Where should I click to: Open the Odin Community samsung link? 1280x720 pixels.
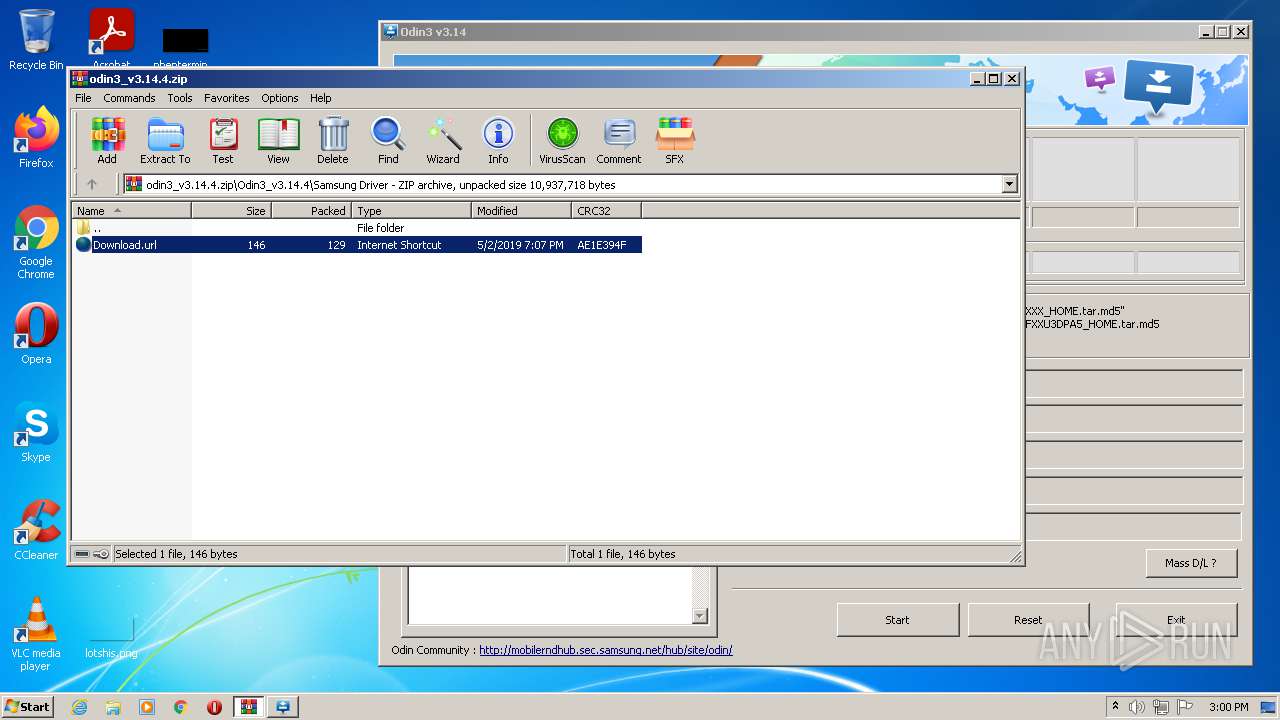605,650
